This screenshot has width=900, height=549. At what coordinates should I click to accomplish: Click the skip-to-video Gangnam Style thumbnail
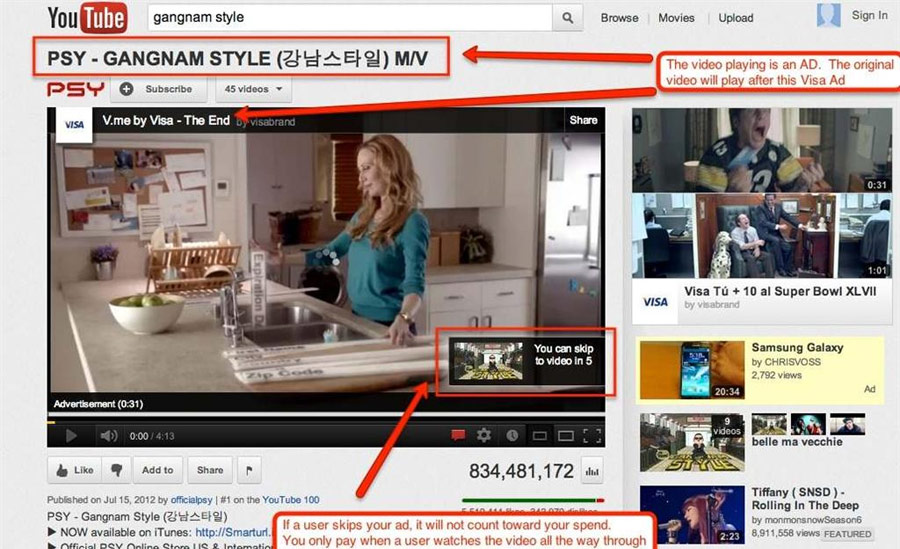[x=488, y=361]
